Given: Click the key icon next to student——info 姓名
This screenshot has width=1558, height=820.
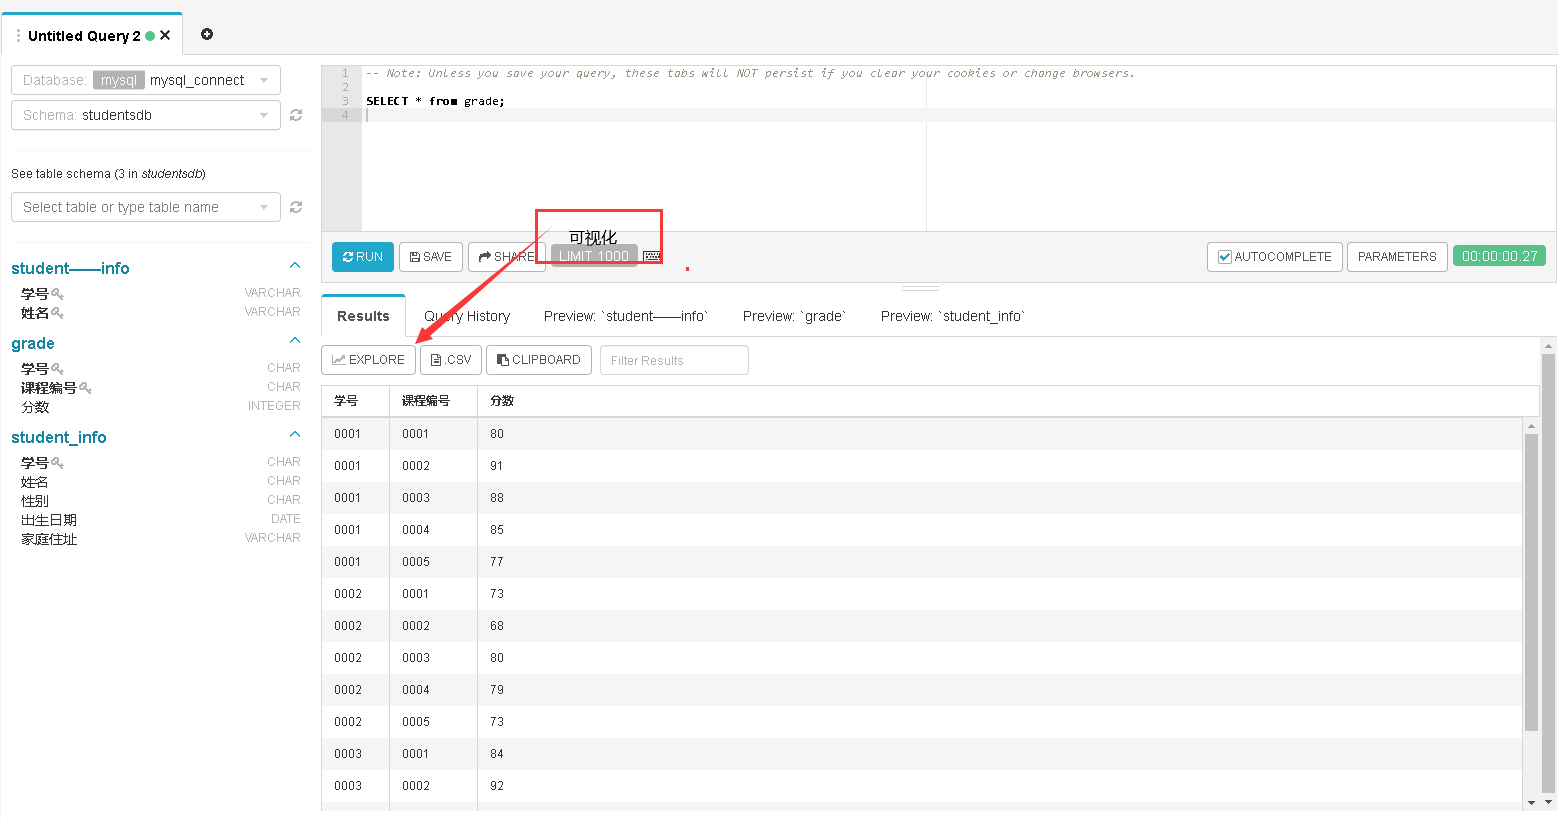Looking at the screenshot, I should tap(58, 313).
